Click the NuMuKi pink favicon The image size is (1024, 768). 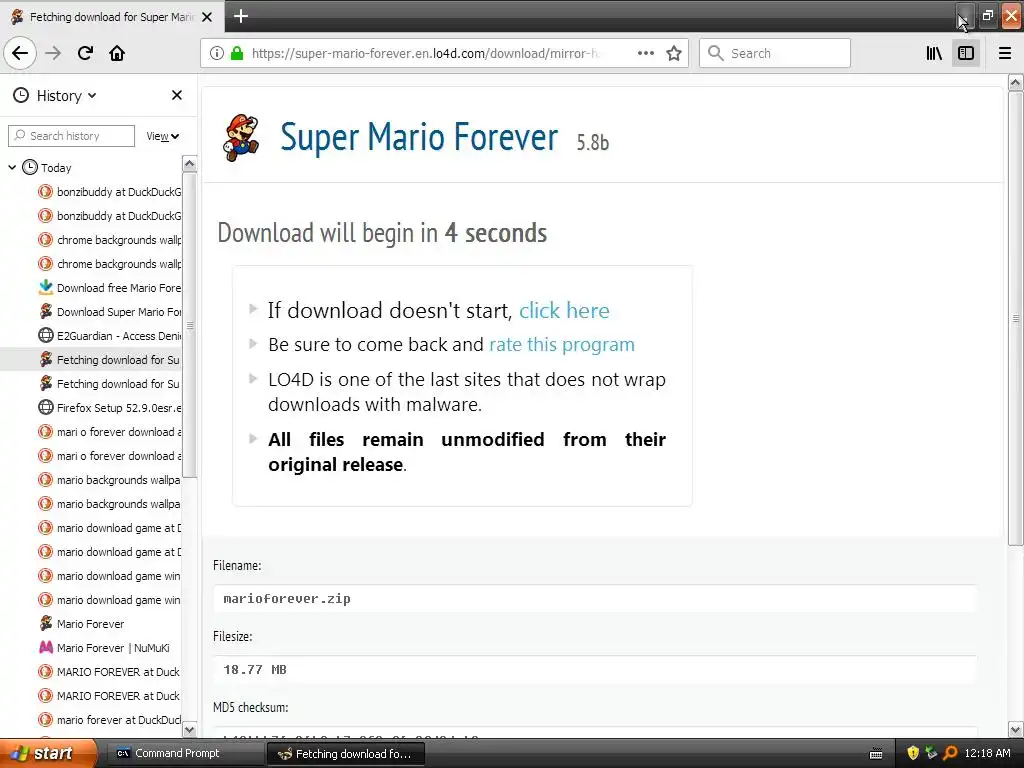pyautogui.click(x=46, y=648)
